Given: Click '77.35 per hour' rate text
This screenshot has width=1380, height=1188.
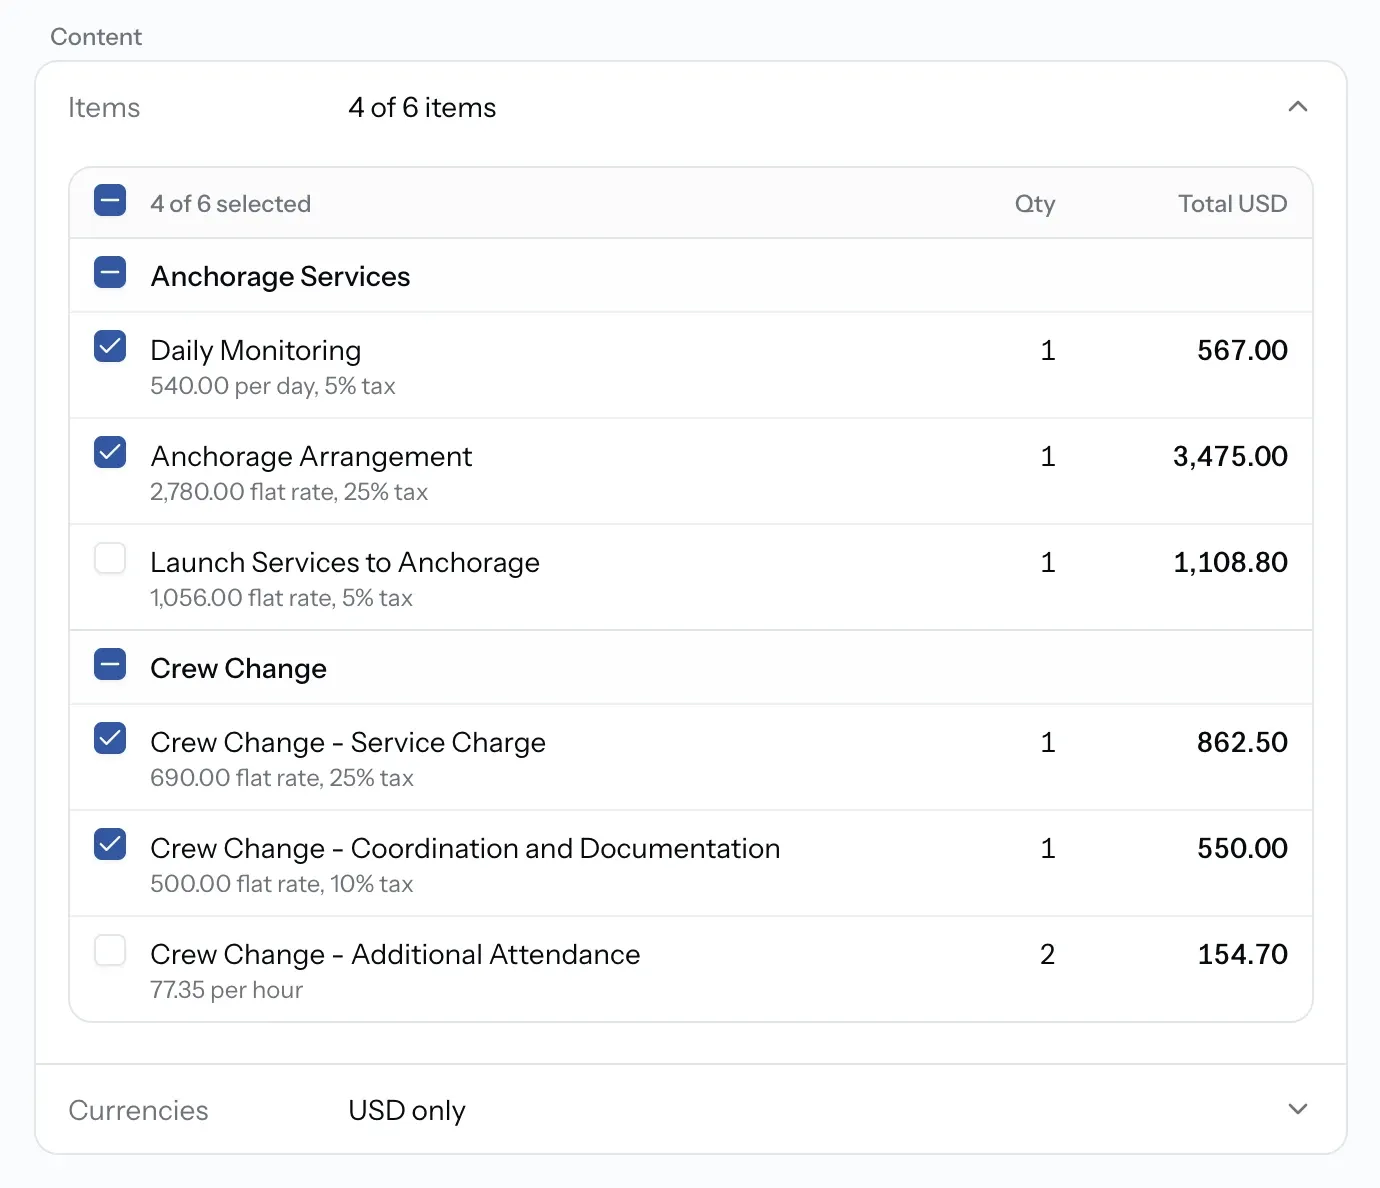Looking at the screenshot, I should [x=226, y=990].
